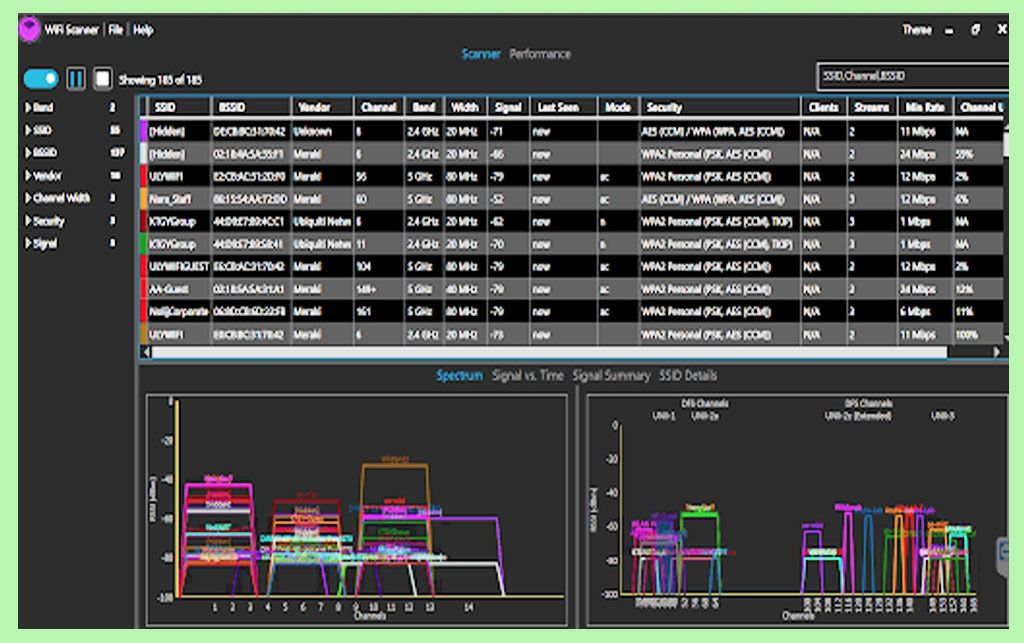Open the Signal vs. Time tab
Screen dimensions: 1024x643
pyautogui.click(x=528, y=376)
